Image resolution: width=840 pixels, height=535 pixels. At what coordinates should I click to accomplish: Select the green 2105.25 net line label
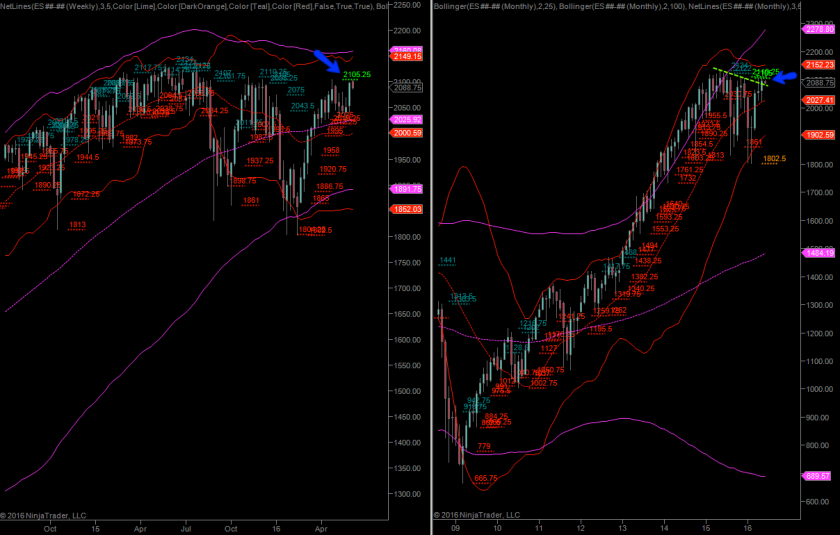(357, 75)
